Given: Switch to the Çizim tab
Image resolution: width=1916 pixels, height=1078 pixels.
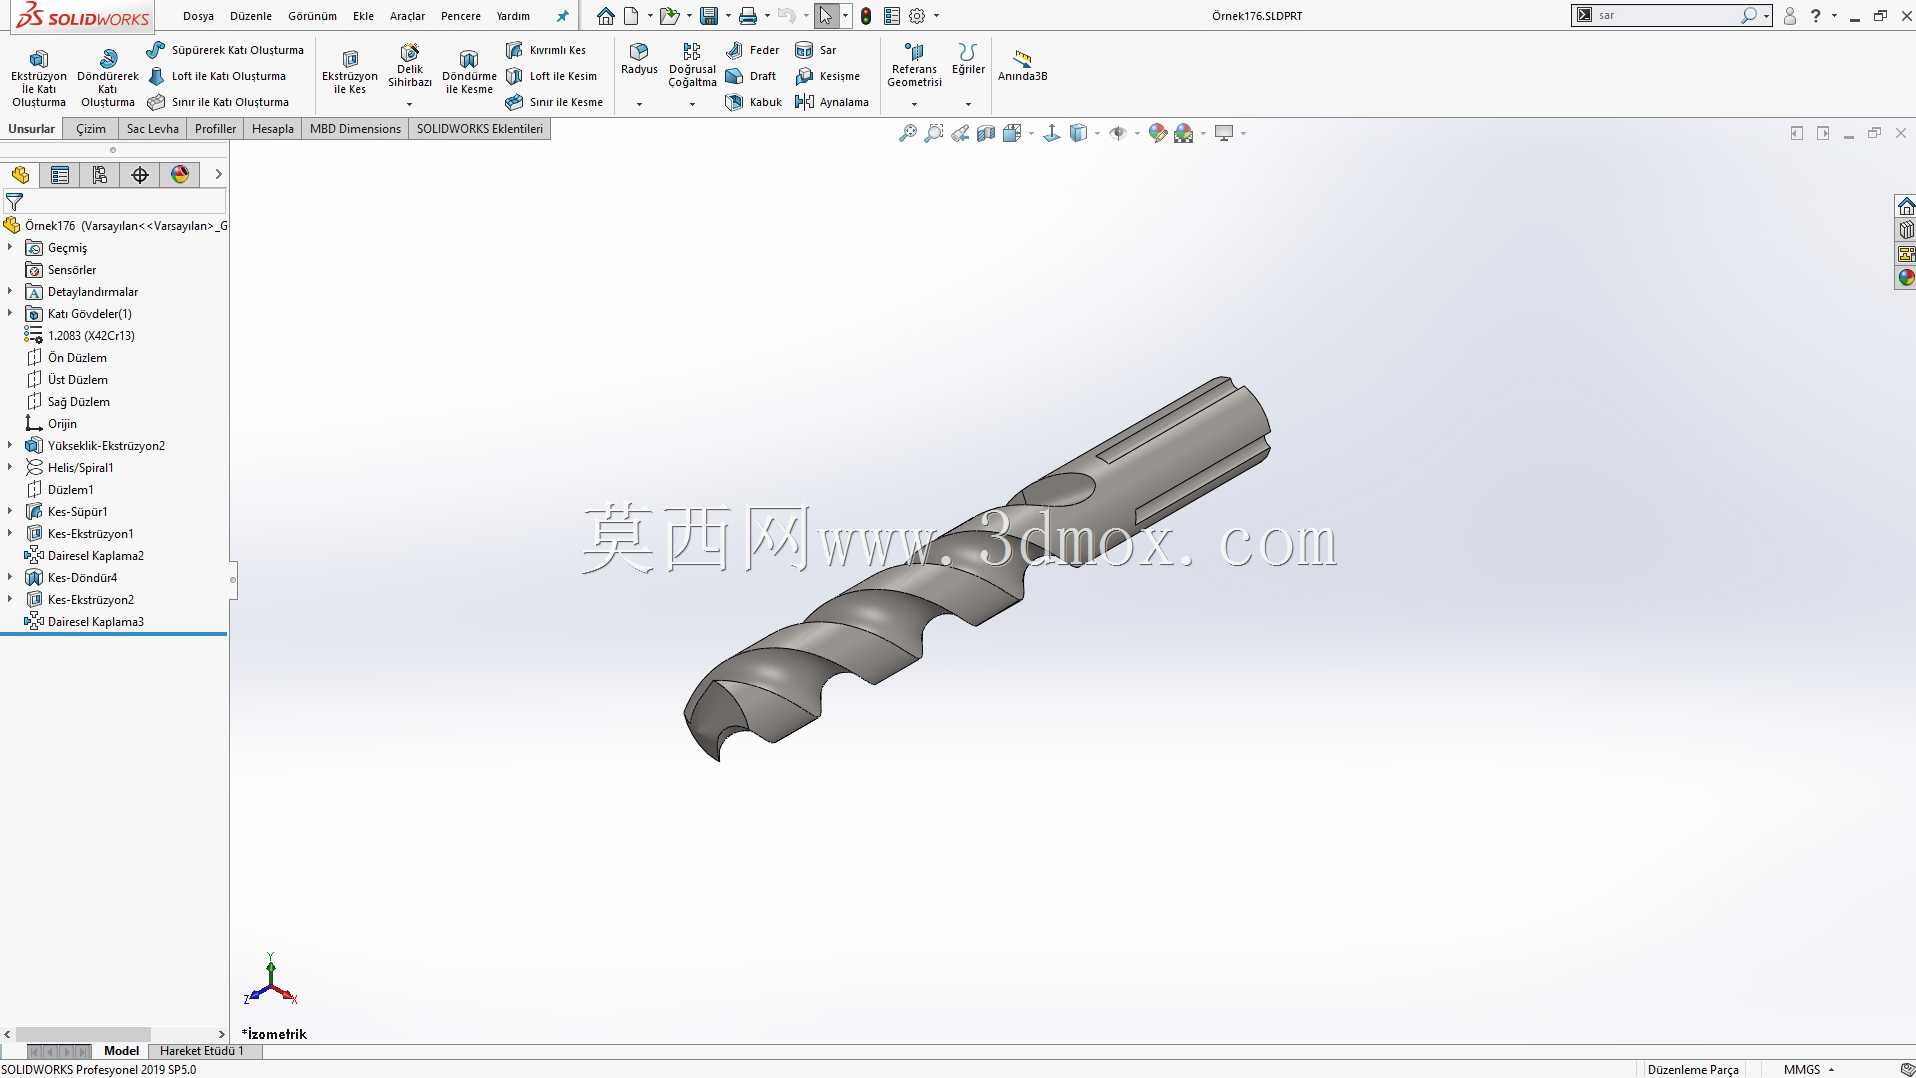Looking at the screenshot, I should click(91, 129).
